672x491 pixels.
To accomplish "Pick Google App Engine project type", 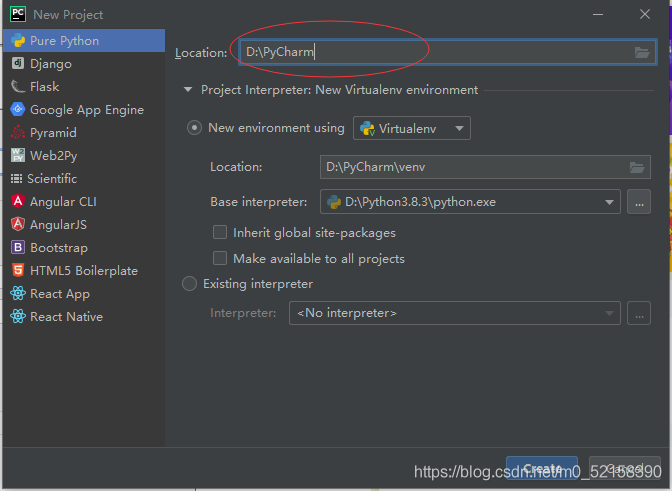I will [84, 110].
